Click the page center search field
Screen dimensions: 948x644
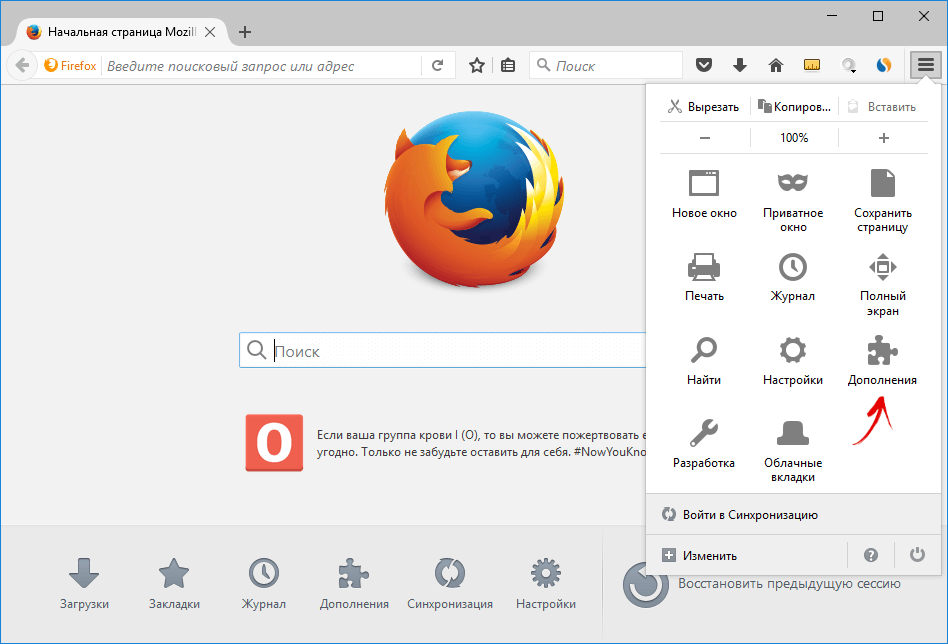click(443, 350)
